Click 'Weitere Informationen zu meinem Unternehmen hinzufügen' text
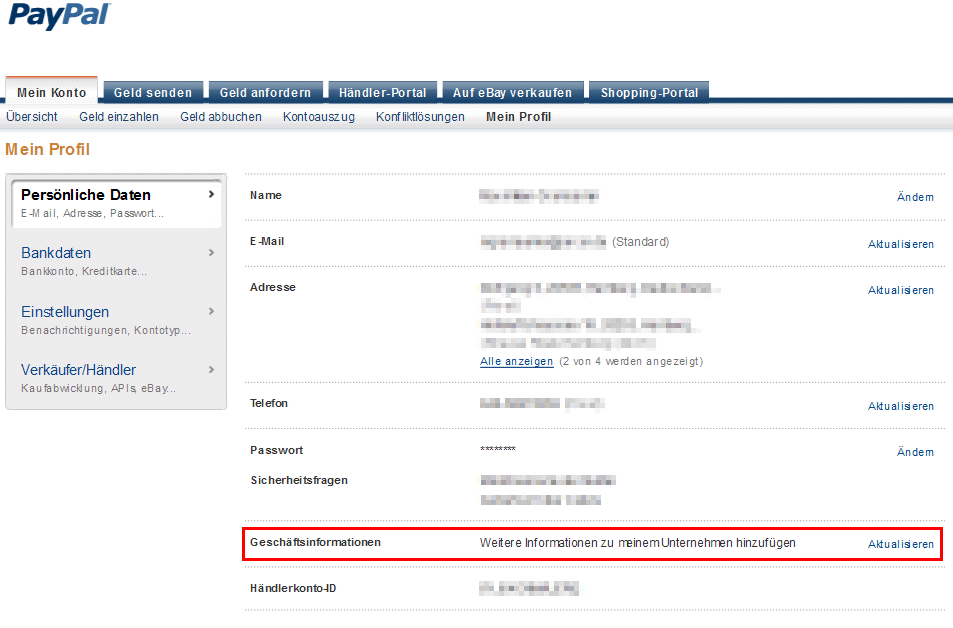 pos(638,543)
